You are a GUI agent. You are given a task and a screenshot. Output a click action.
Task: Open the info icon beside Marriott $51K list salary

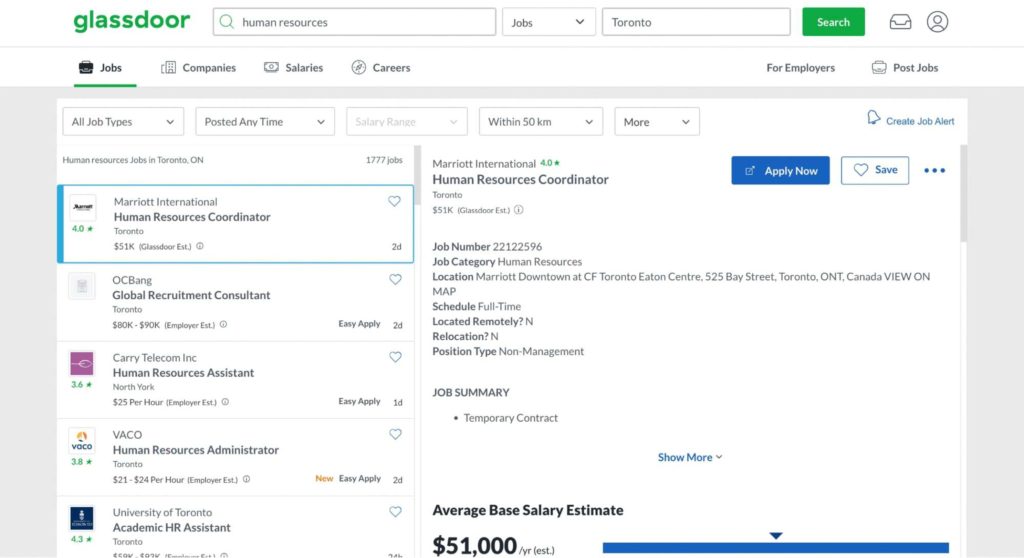coord(200,246)
